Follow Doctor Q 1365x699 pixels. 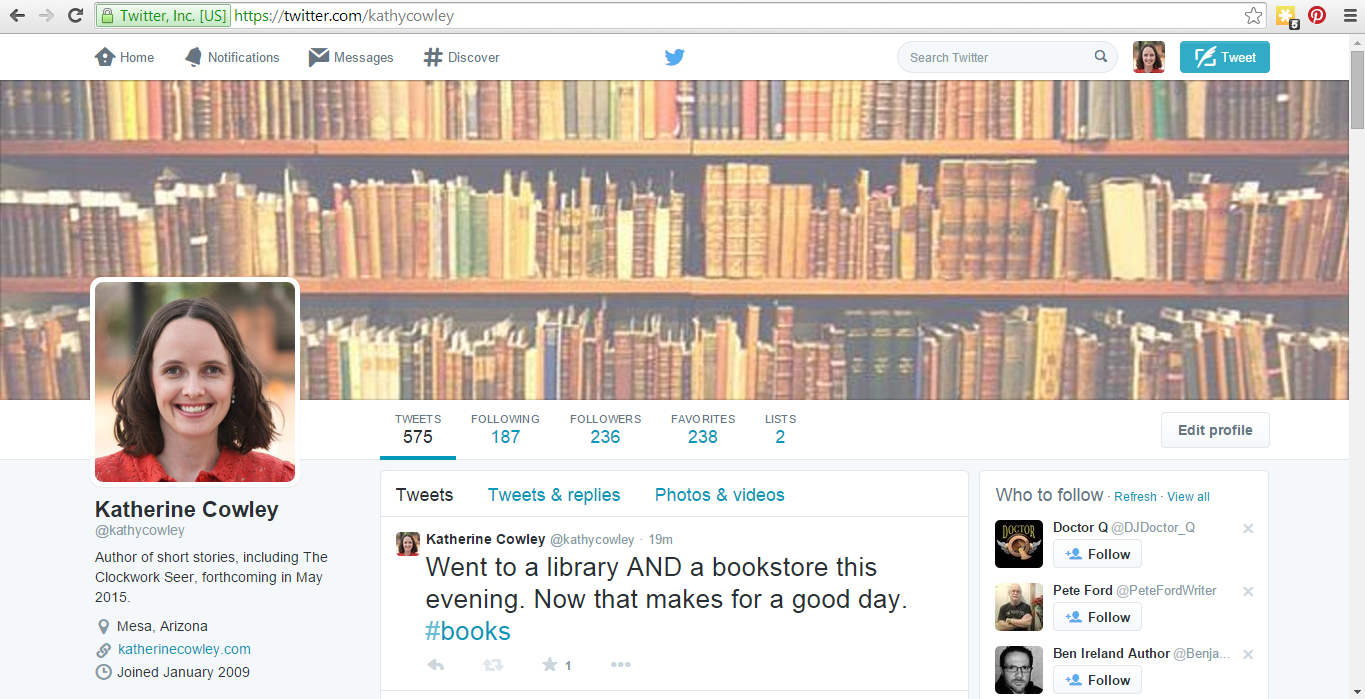coord(1097,554)
